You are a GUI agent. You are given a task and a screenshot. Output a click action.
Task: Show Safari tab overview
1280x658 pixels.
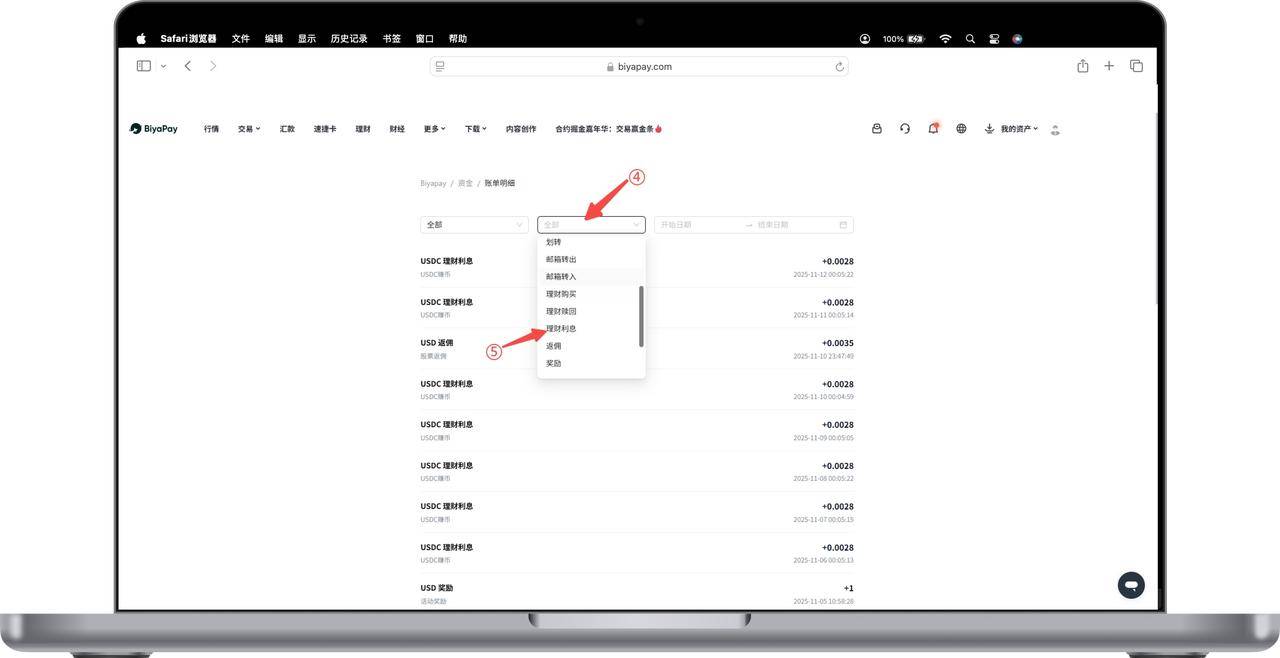1136,66
